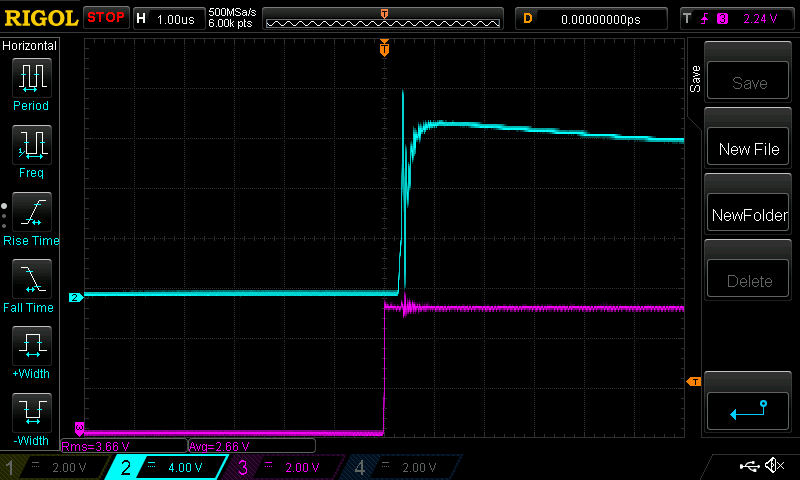
Task: Click the red STOP run status
Action: click(106, 18)
